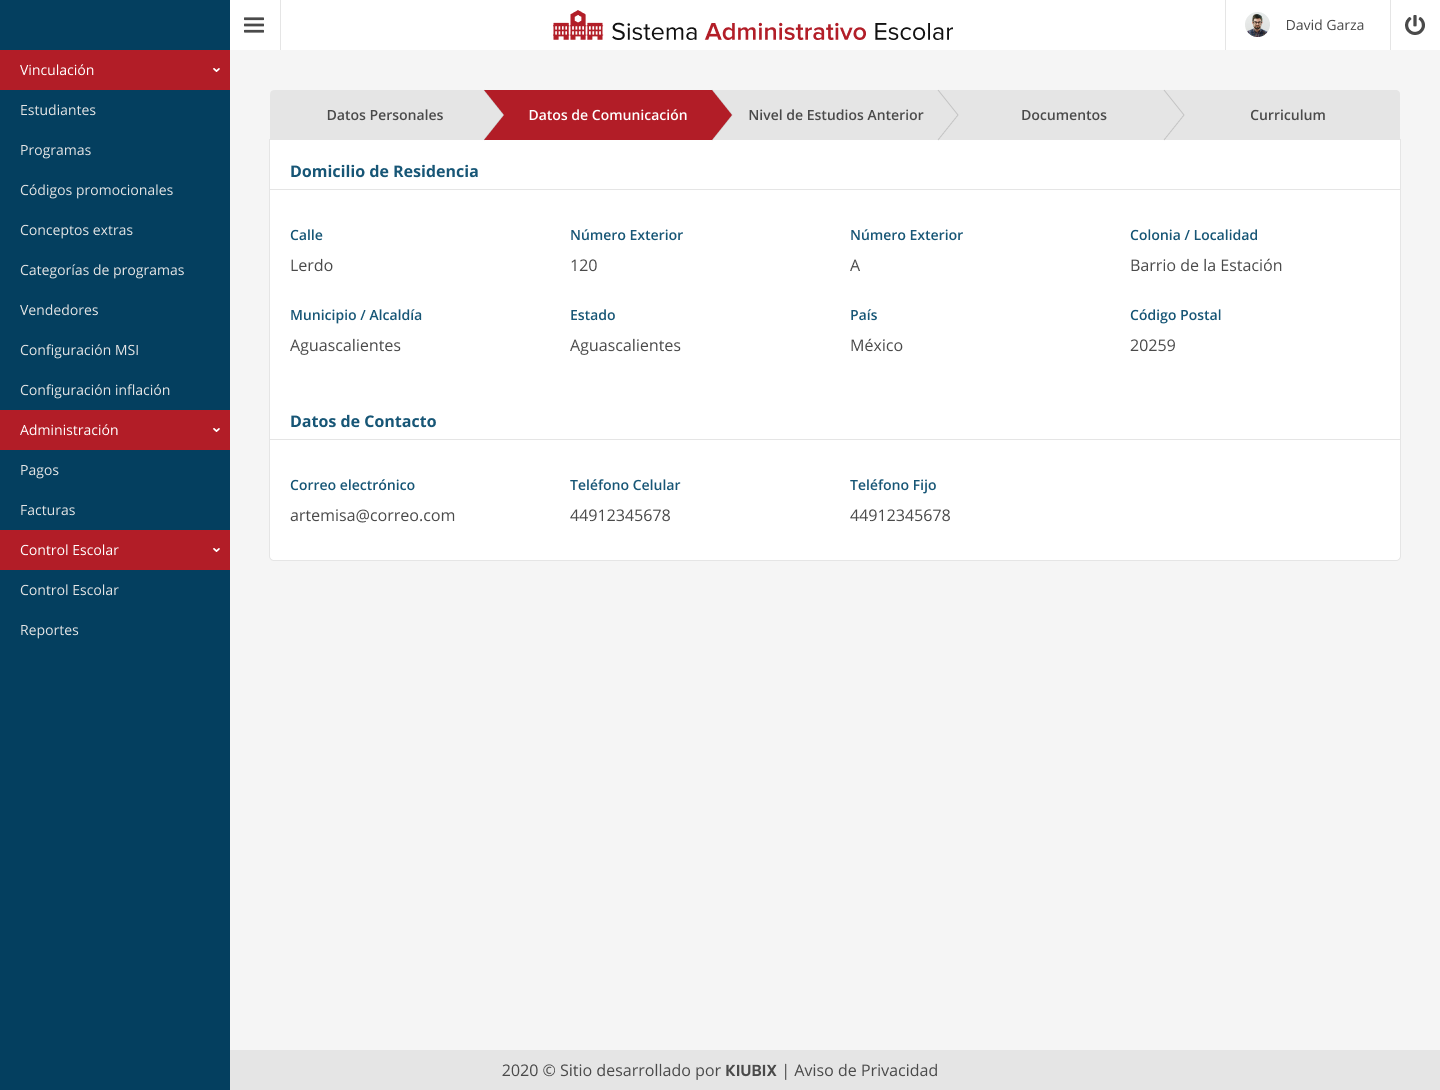Click the KIUBIX footer link

750,1070
